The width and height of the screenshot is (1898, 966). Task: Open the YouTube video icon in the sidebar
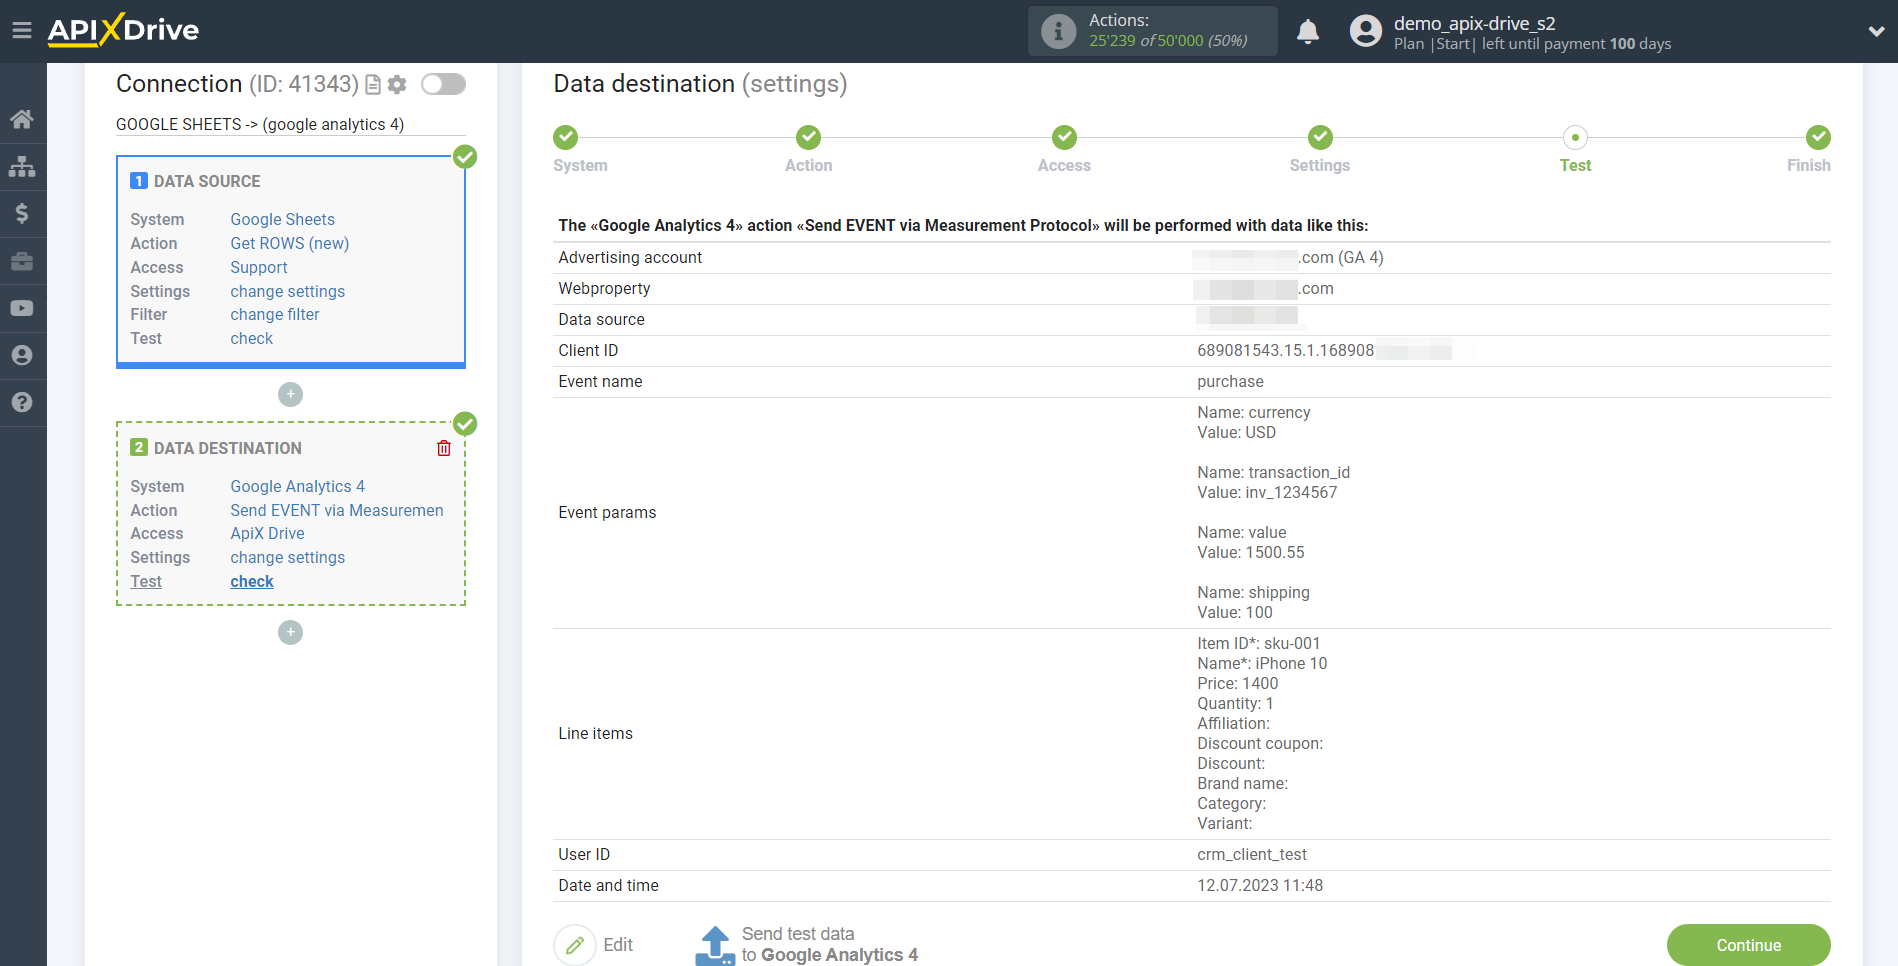(x=22, y=307)
